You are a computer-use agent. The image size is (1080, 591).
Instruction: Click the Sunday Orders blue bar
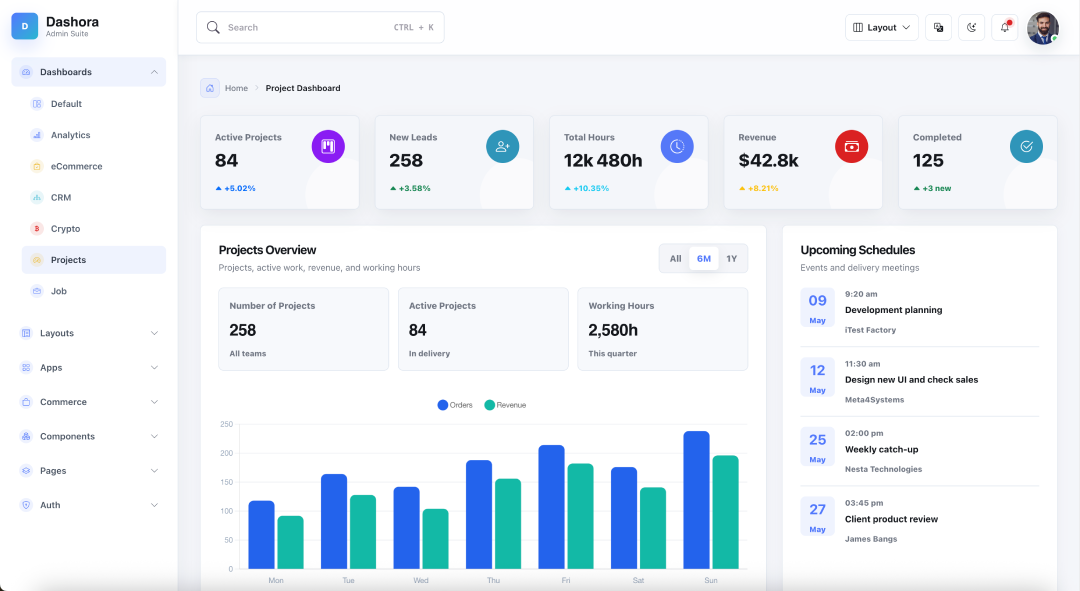point(696,500)
